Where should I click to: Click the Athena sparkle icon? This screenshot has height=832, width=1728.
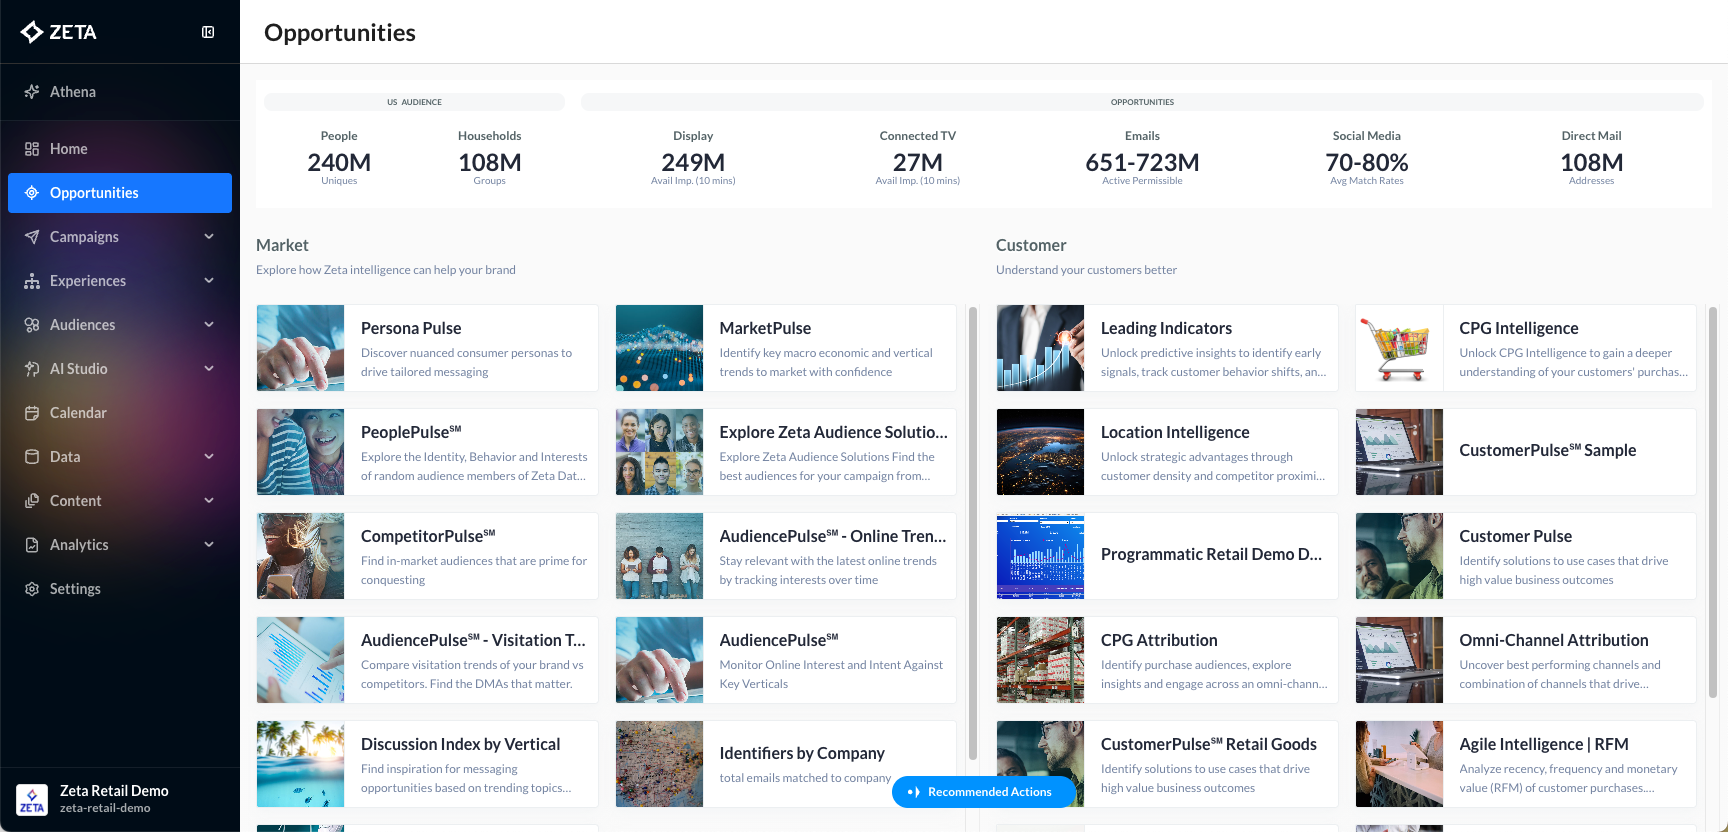(x=32, y=92)
